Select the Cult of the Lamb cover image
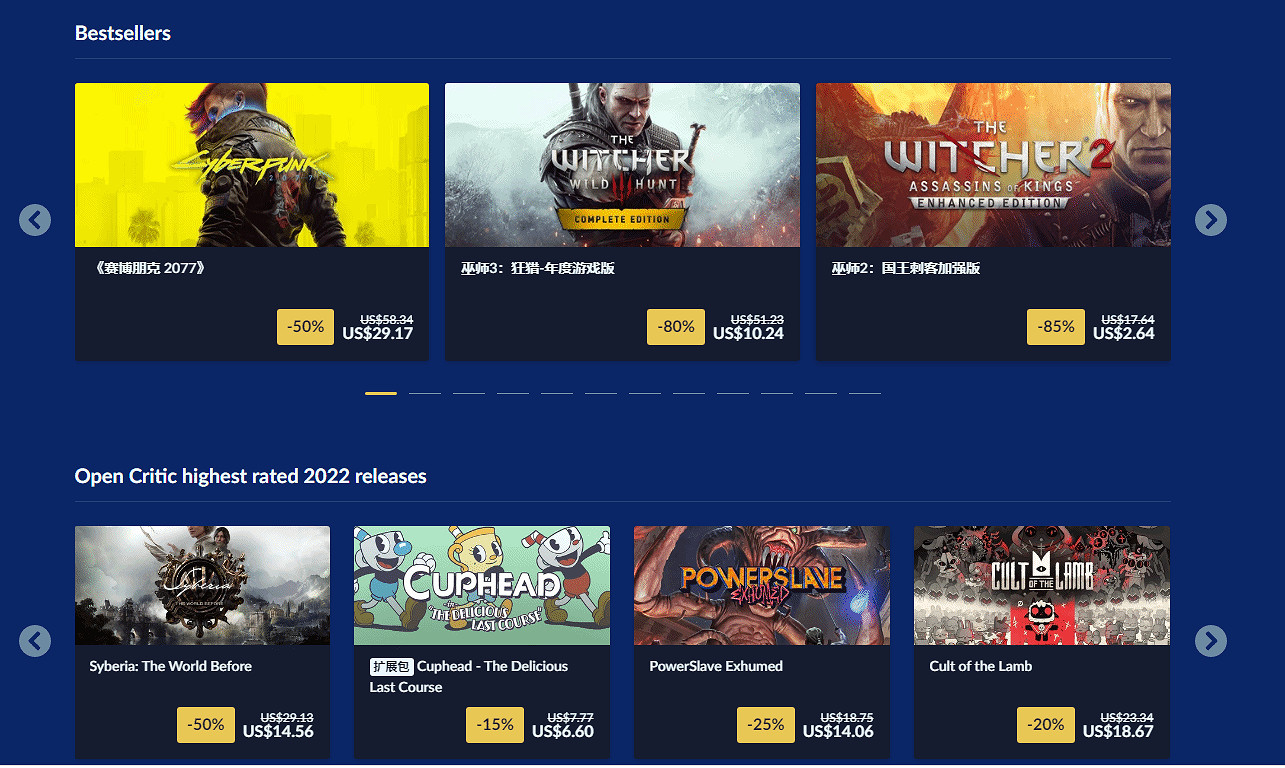The image size is (1285, 768). point(1042,586)
